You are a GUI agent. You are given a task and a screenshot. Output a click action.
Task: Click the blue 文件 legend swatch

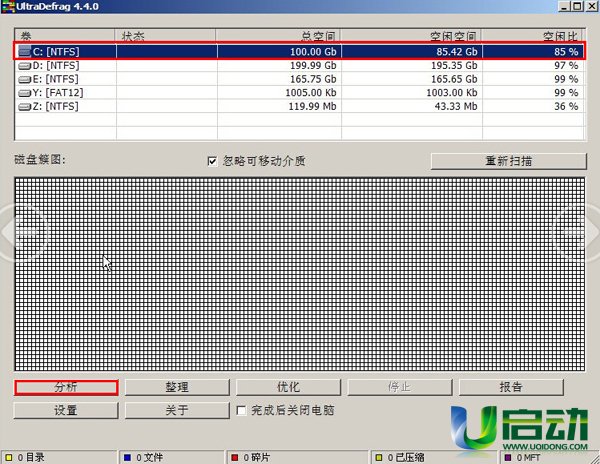point(127,457)
